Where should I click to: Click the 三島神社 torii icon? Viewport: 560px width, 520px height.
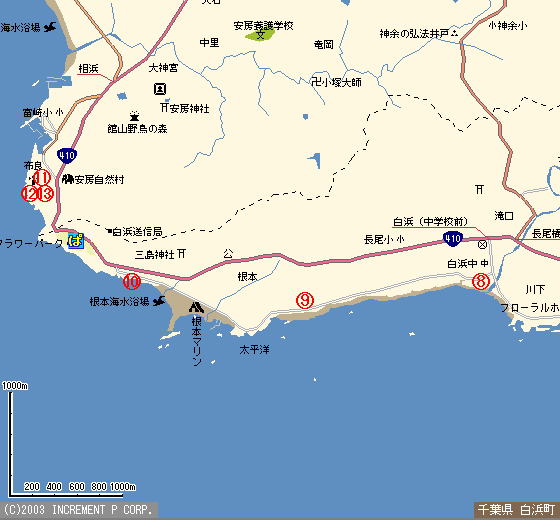[181, 254]
